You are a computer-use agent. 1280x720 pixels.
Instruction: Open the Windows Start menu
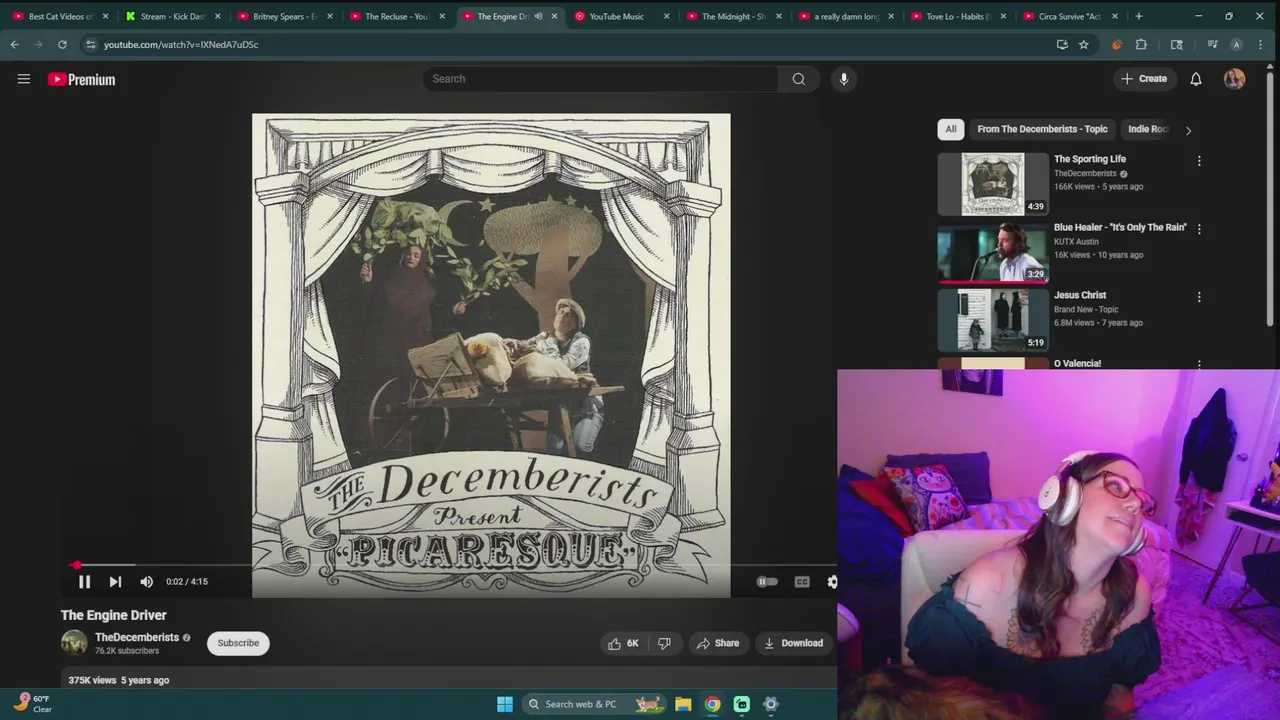coord(505,704)
